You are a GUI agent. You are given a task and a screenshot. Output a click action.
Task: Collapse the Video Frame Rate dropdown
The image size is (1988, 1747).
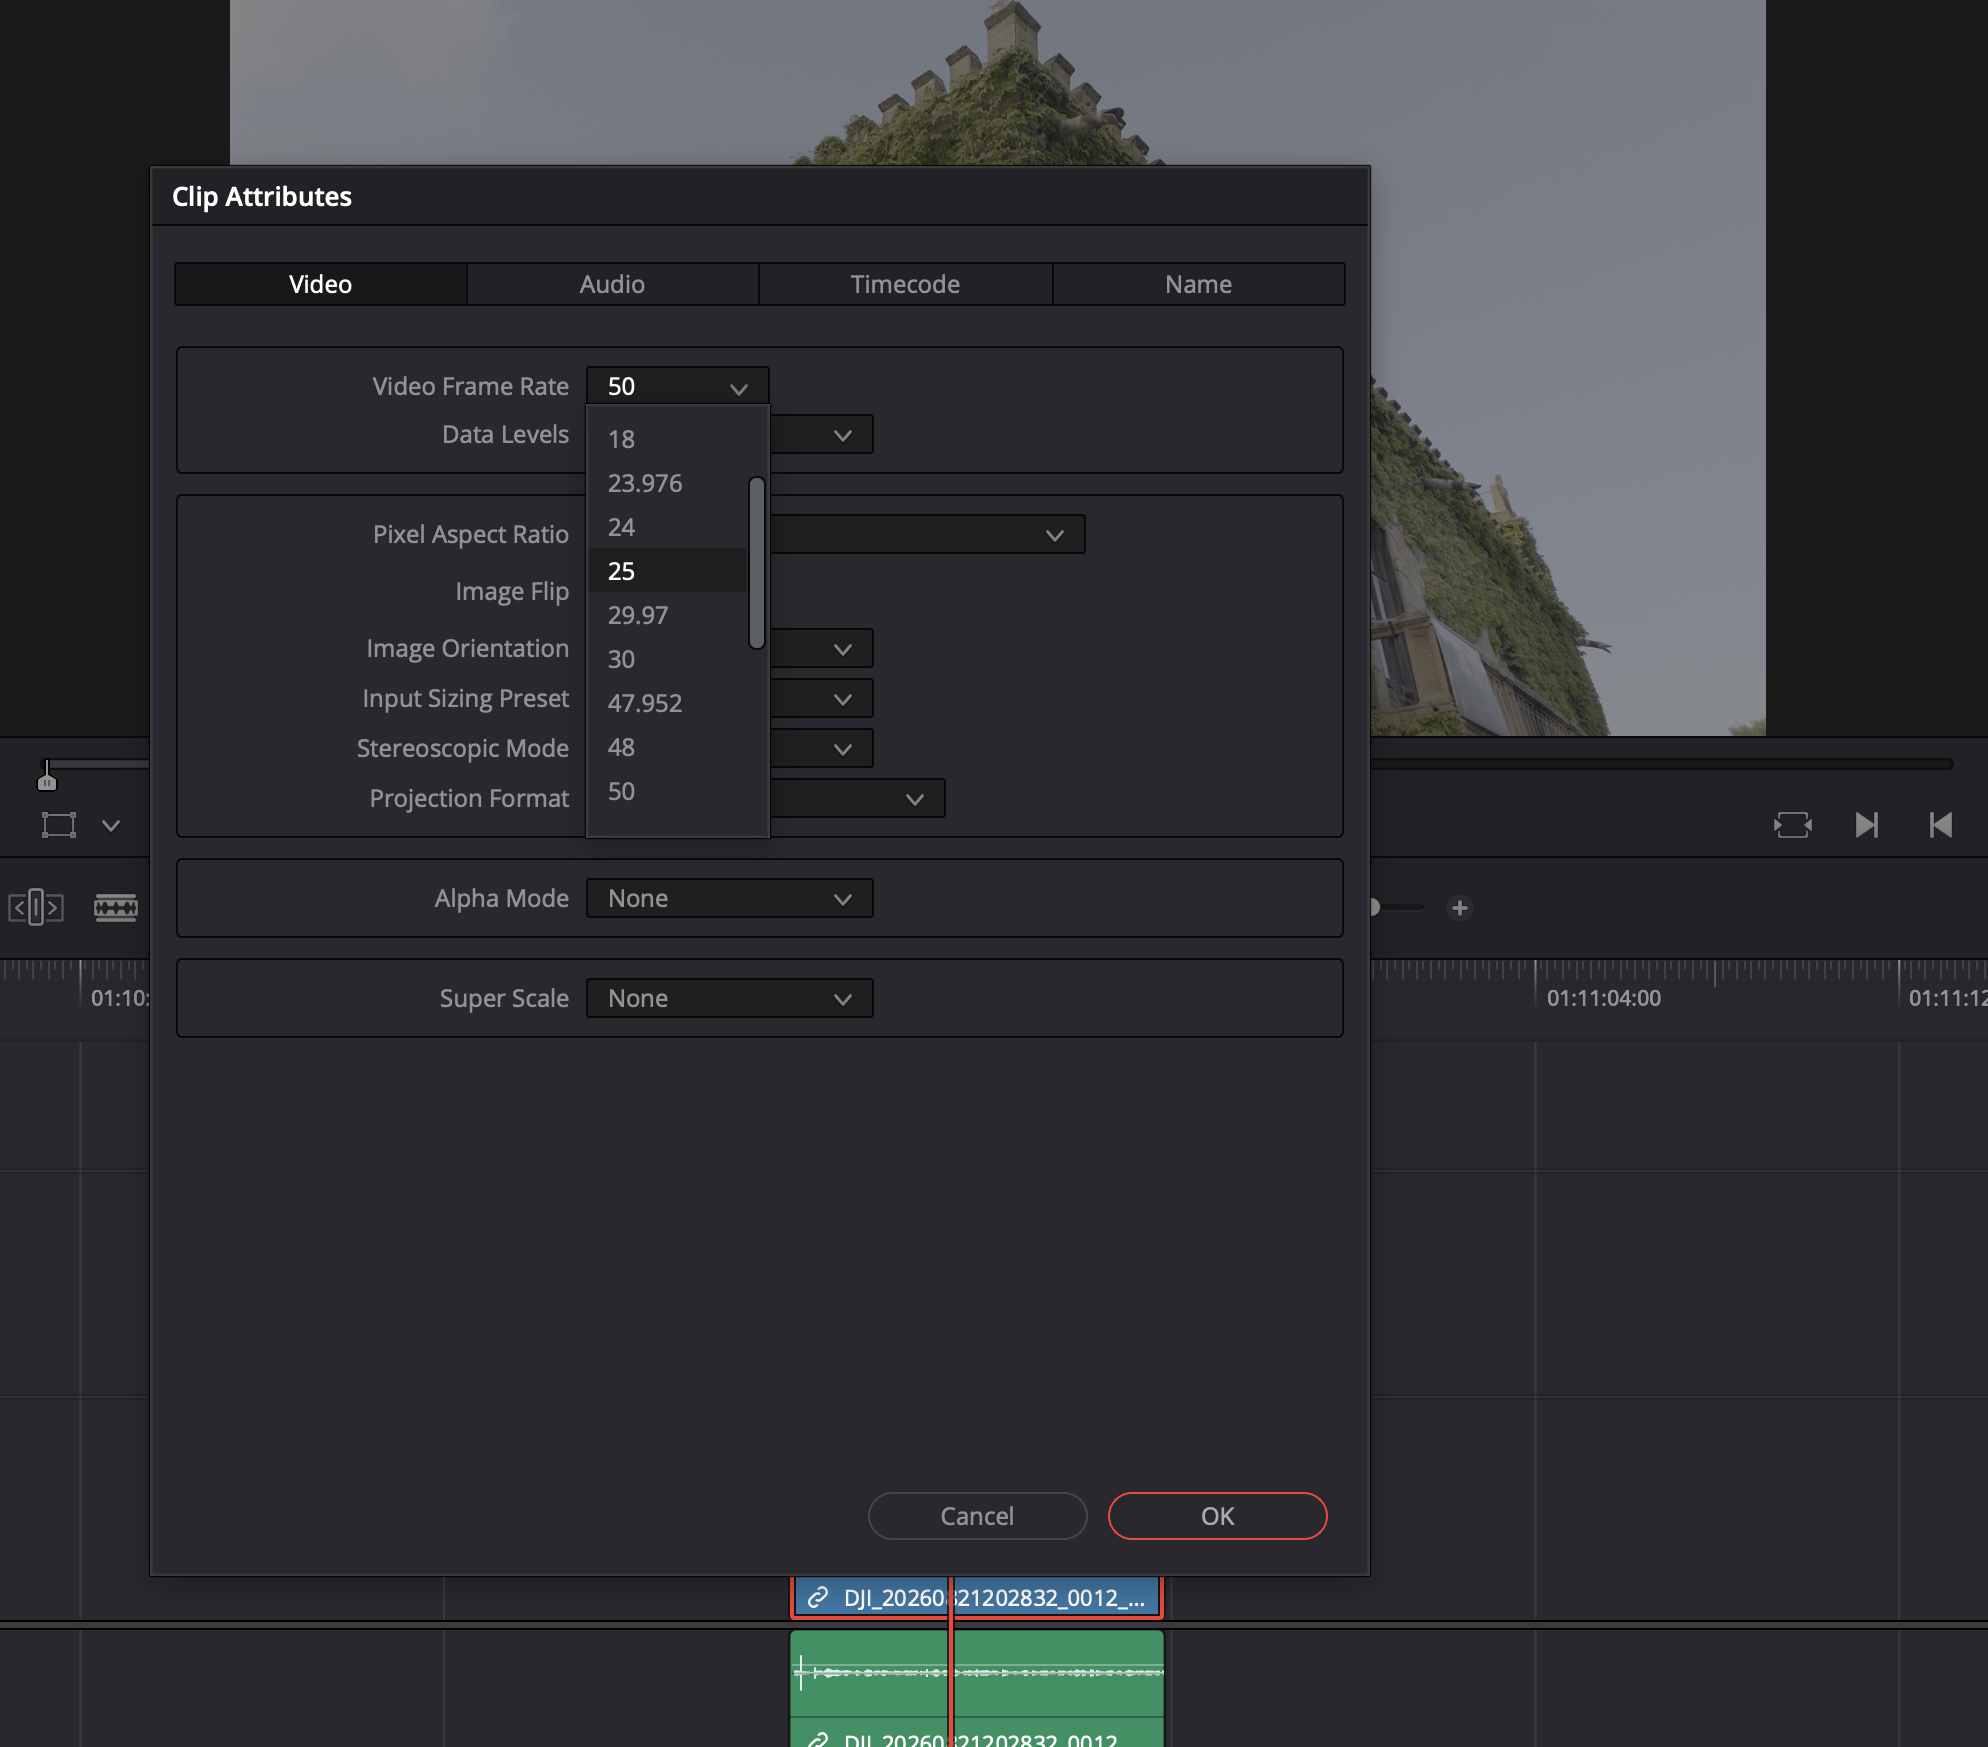pos(677,386)
